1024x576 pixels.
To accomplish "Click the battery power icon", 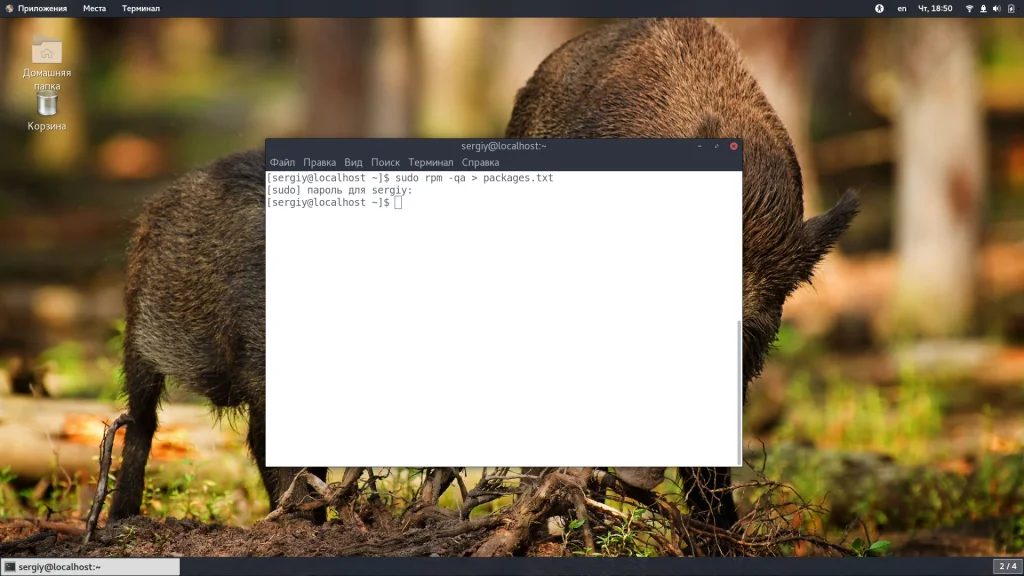I will 1011,8.
